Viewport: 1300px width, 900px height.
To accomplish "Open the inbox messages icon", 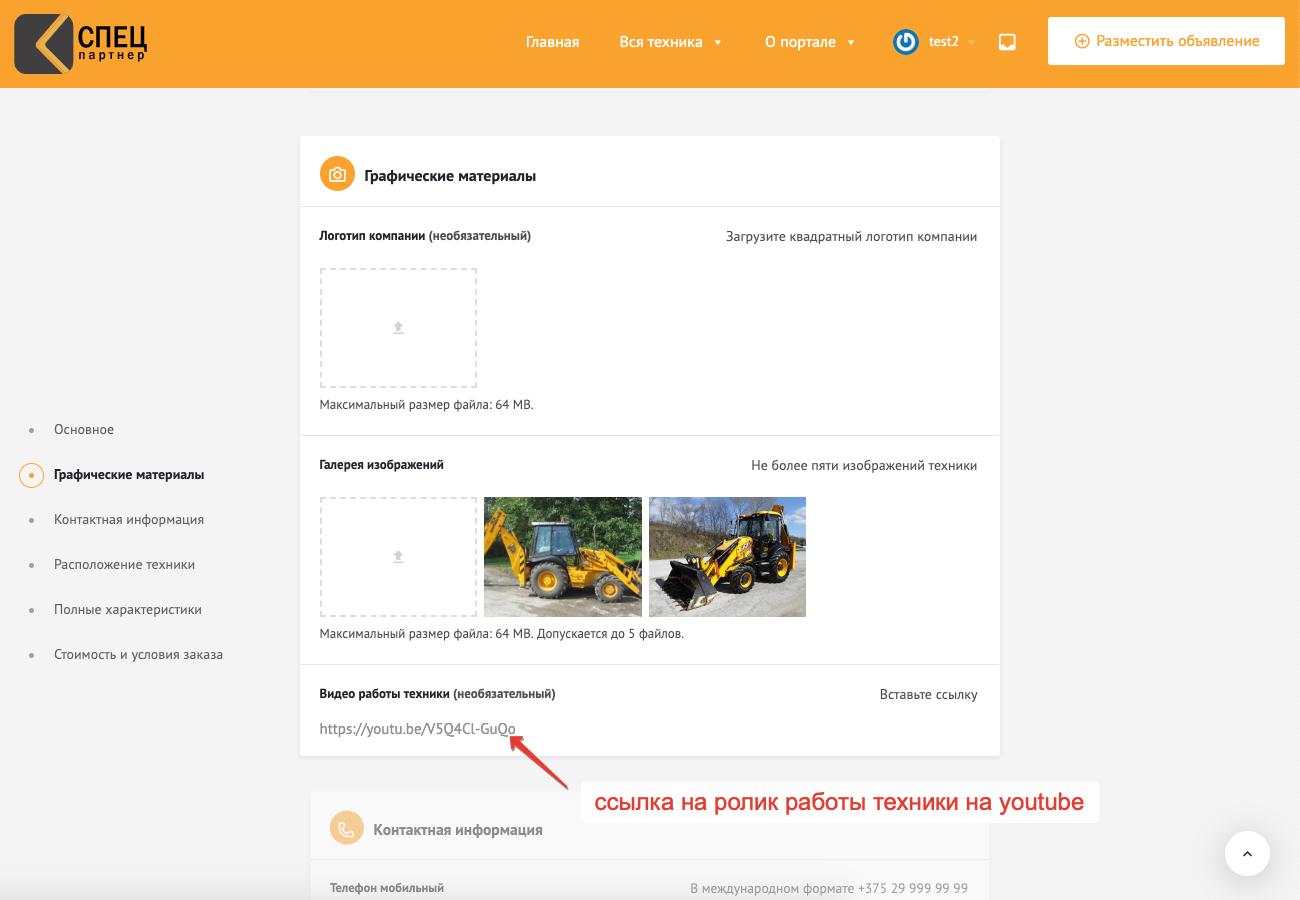I will click(x=1007, y=42).
